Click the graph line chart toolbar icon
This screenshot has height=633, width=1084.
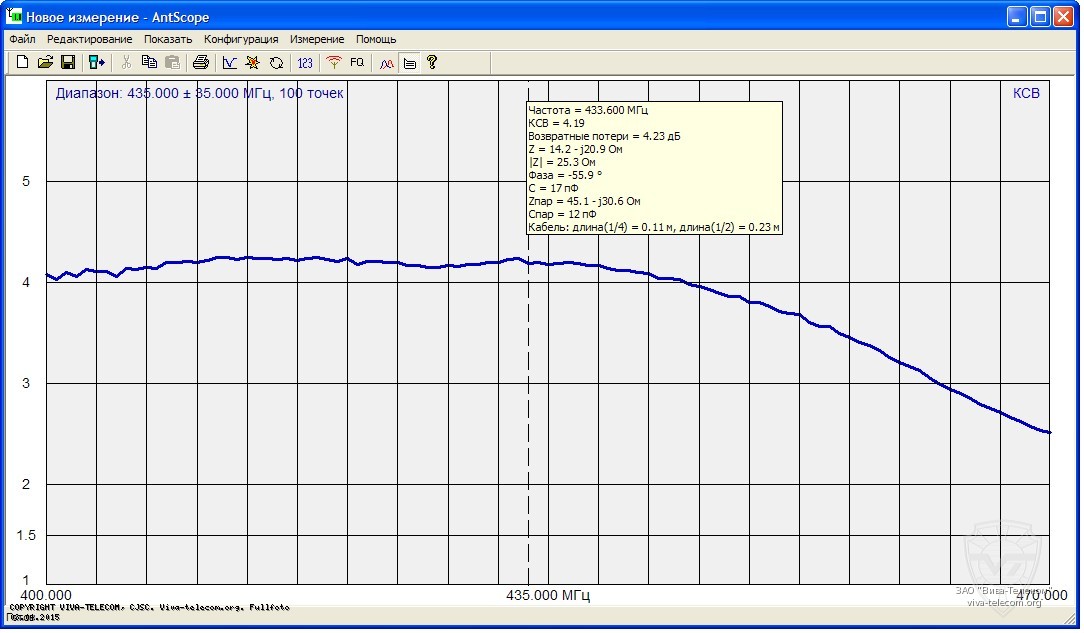coord(230,63)
